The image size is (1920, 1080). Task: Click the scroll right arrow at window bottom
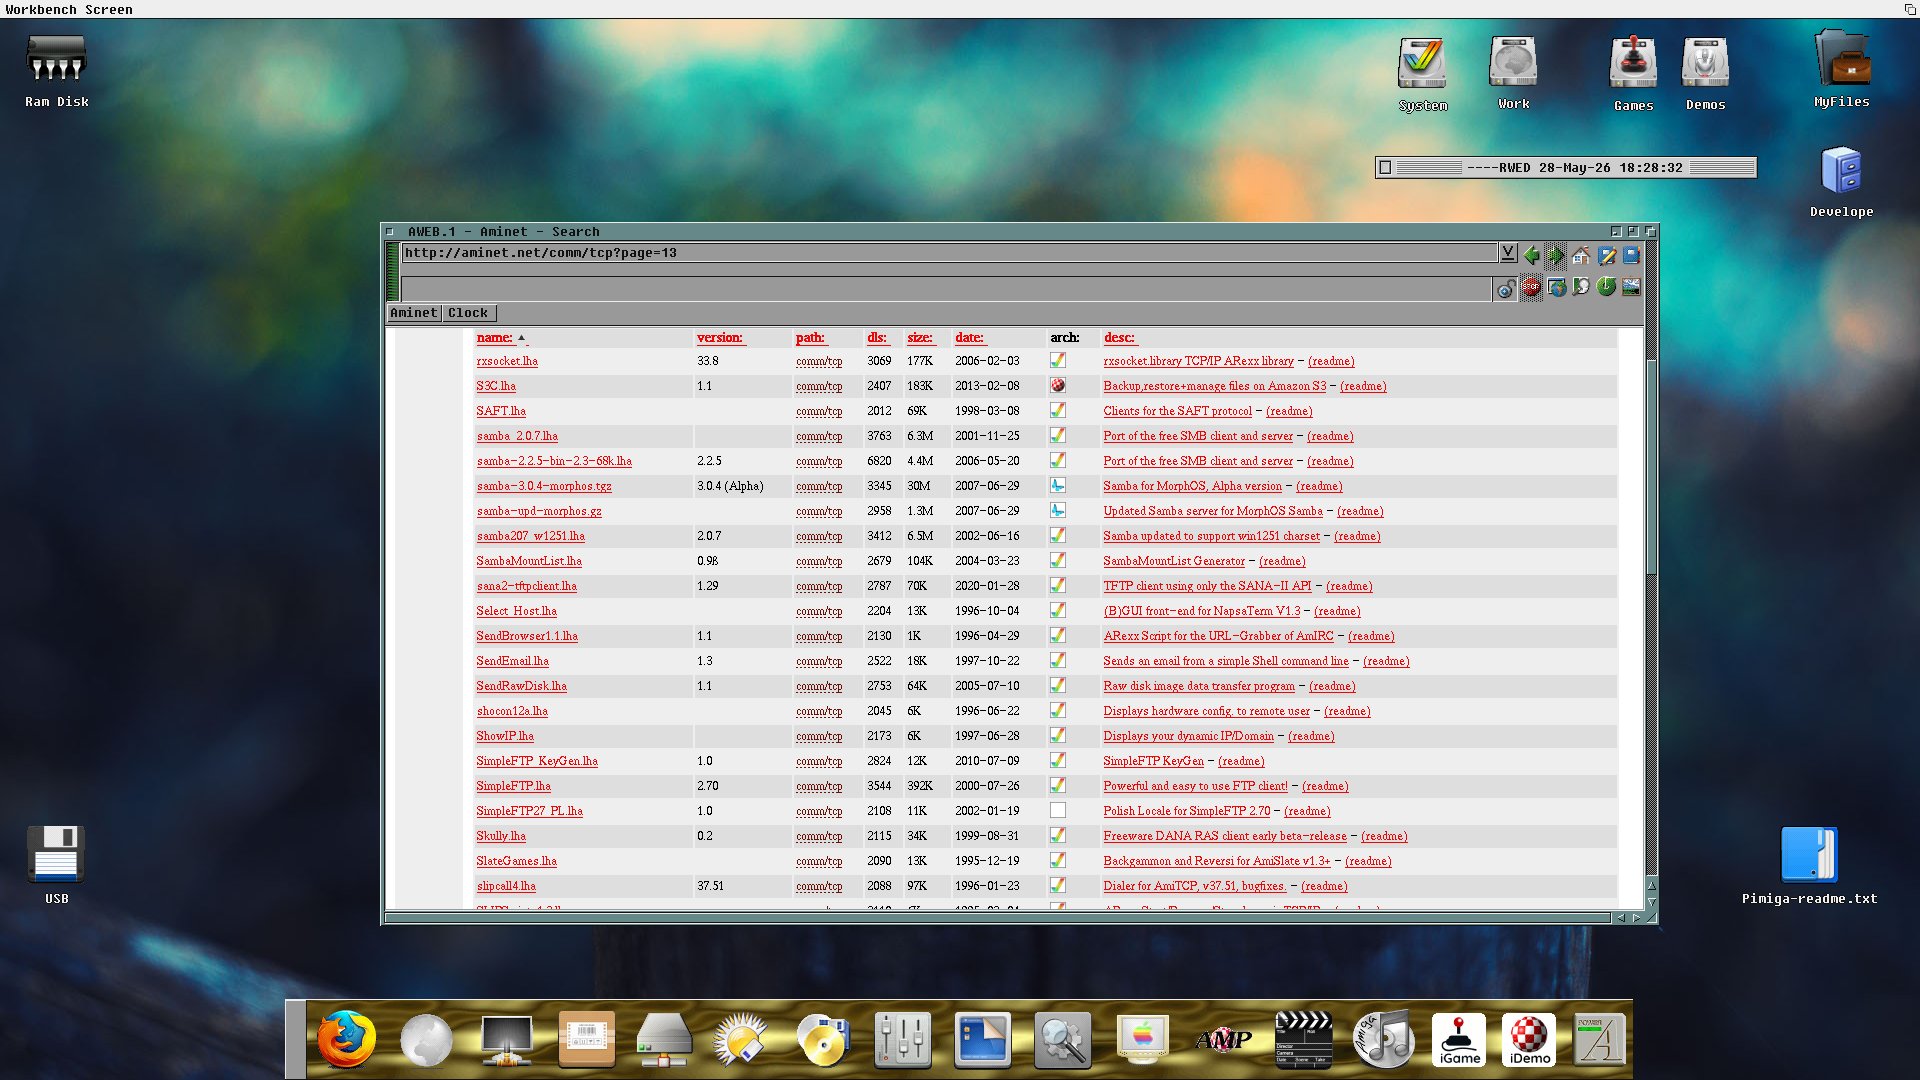point(1637,917)
